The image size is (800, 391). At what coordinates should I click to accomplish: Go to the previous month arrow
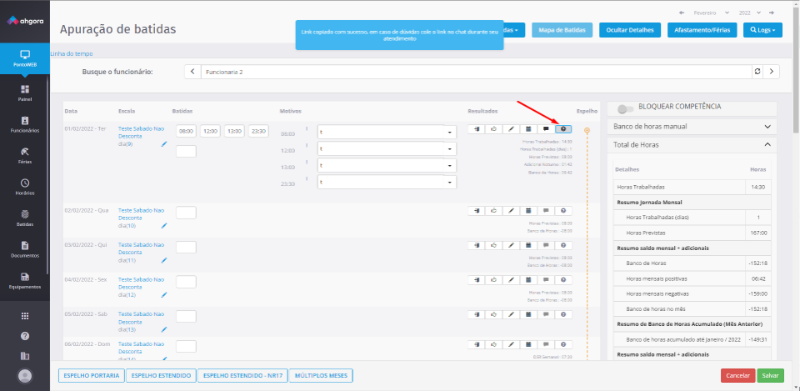coord(682,12)
